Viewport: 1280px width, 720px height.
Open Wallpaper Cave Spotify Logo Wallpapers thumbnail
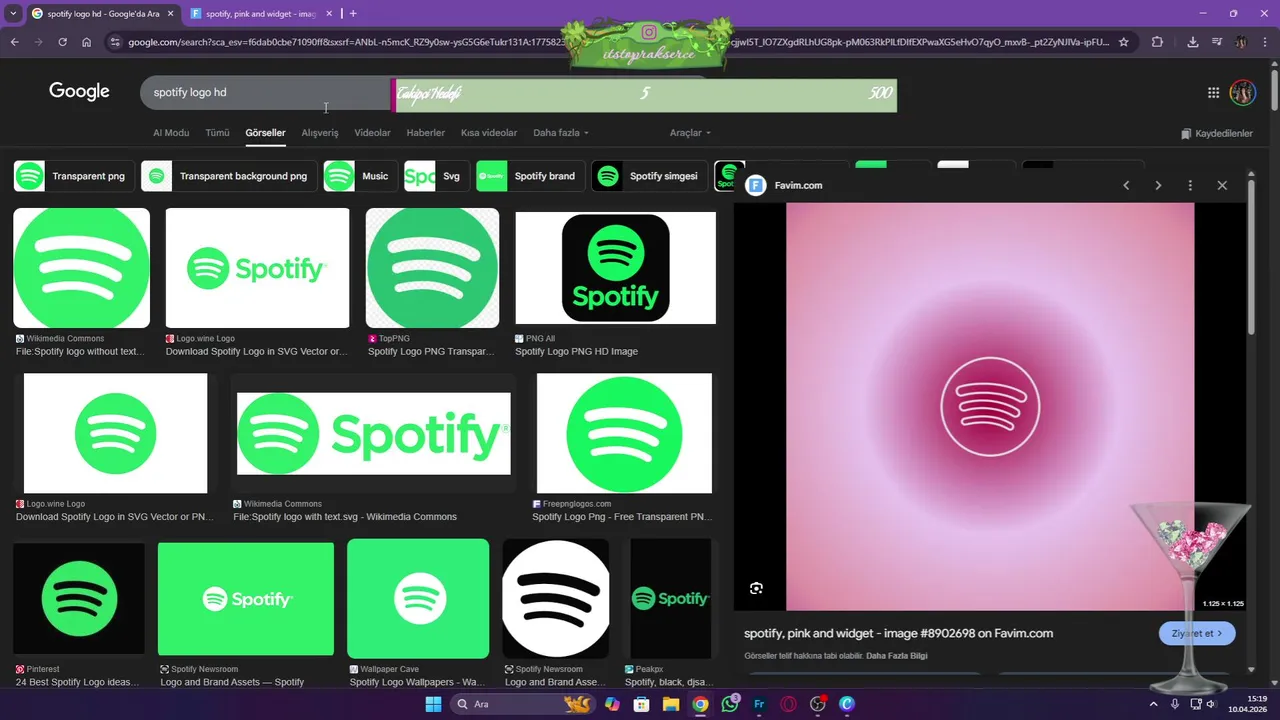point(418,598)
